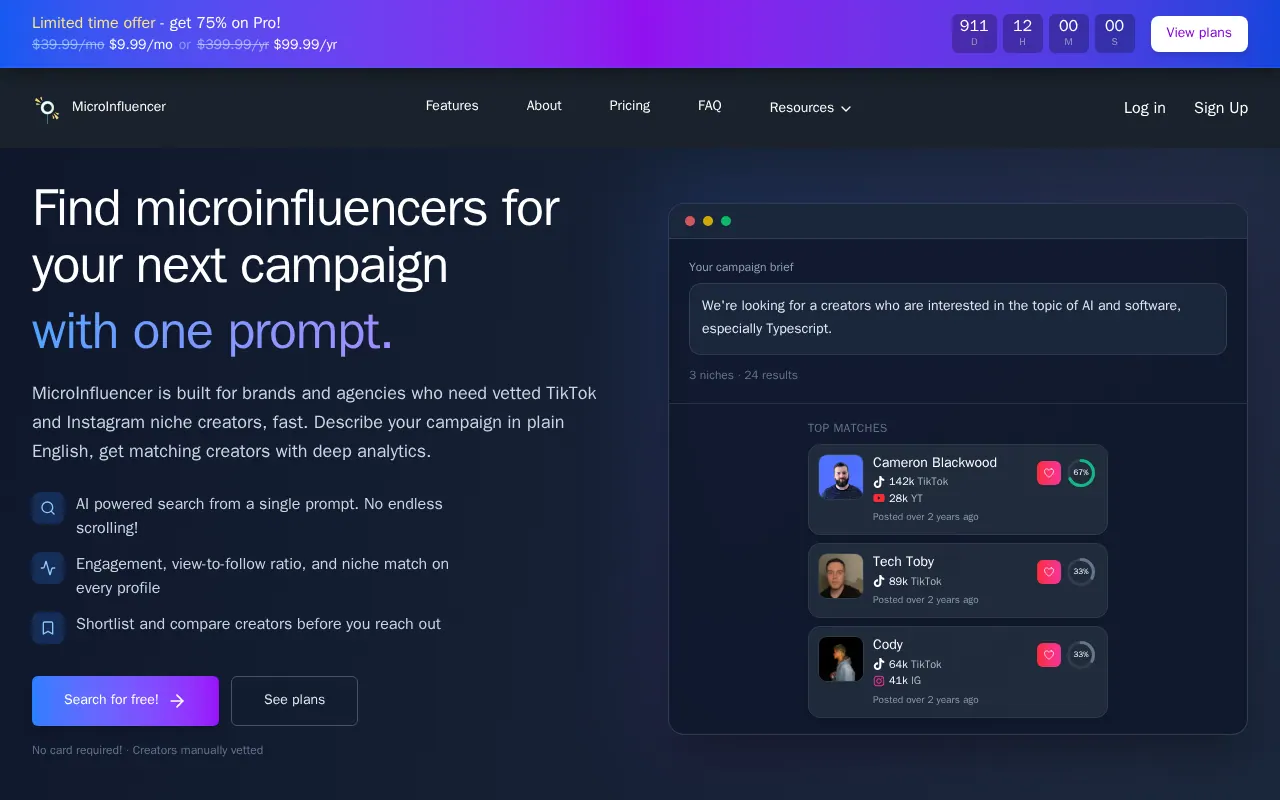Click Cameron Blackwood's YouTube icon

point(879,498)
